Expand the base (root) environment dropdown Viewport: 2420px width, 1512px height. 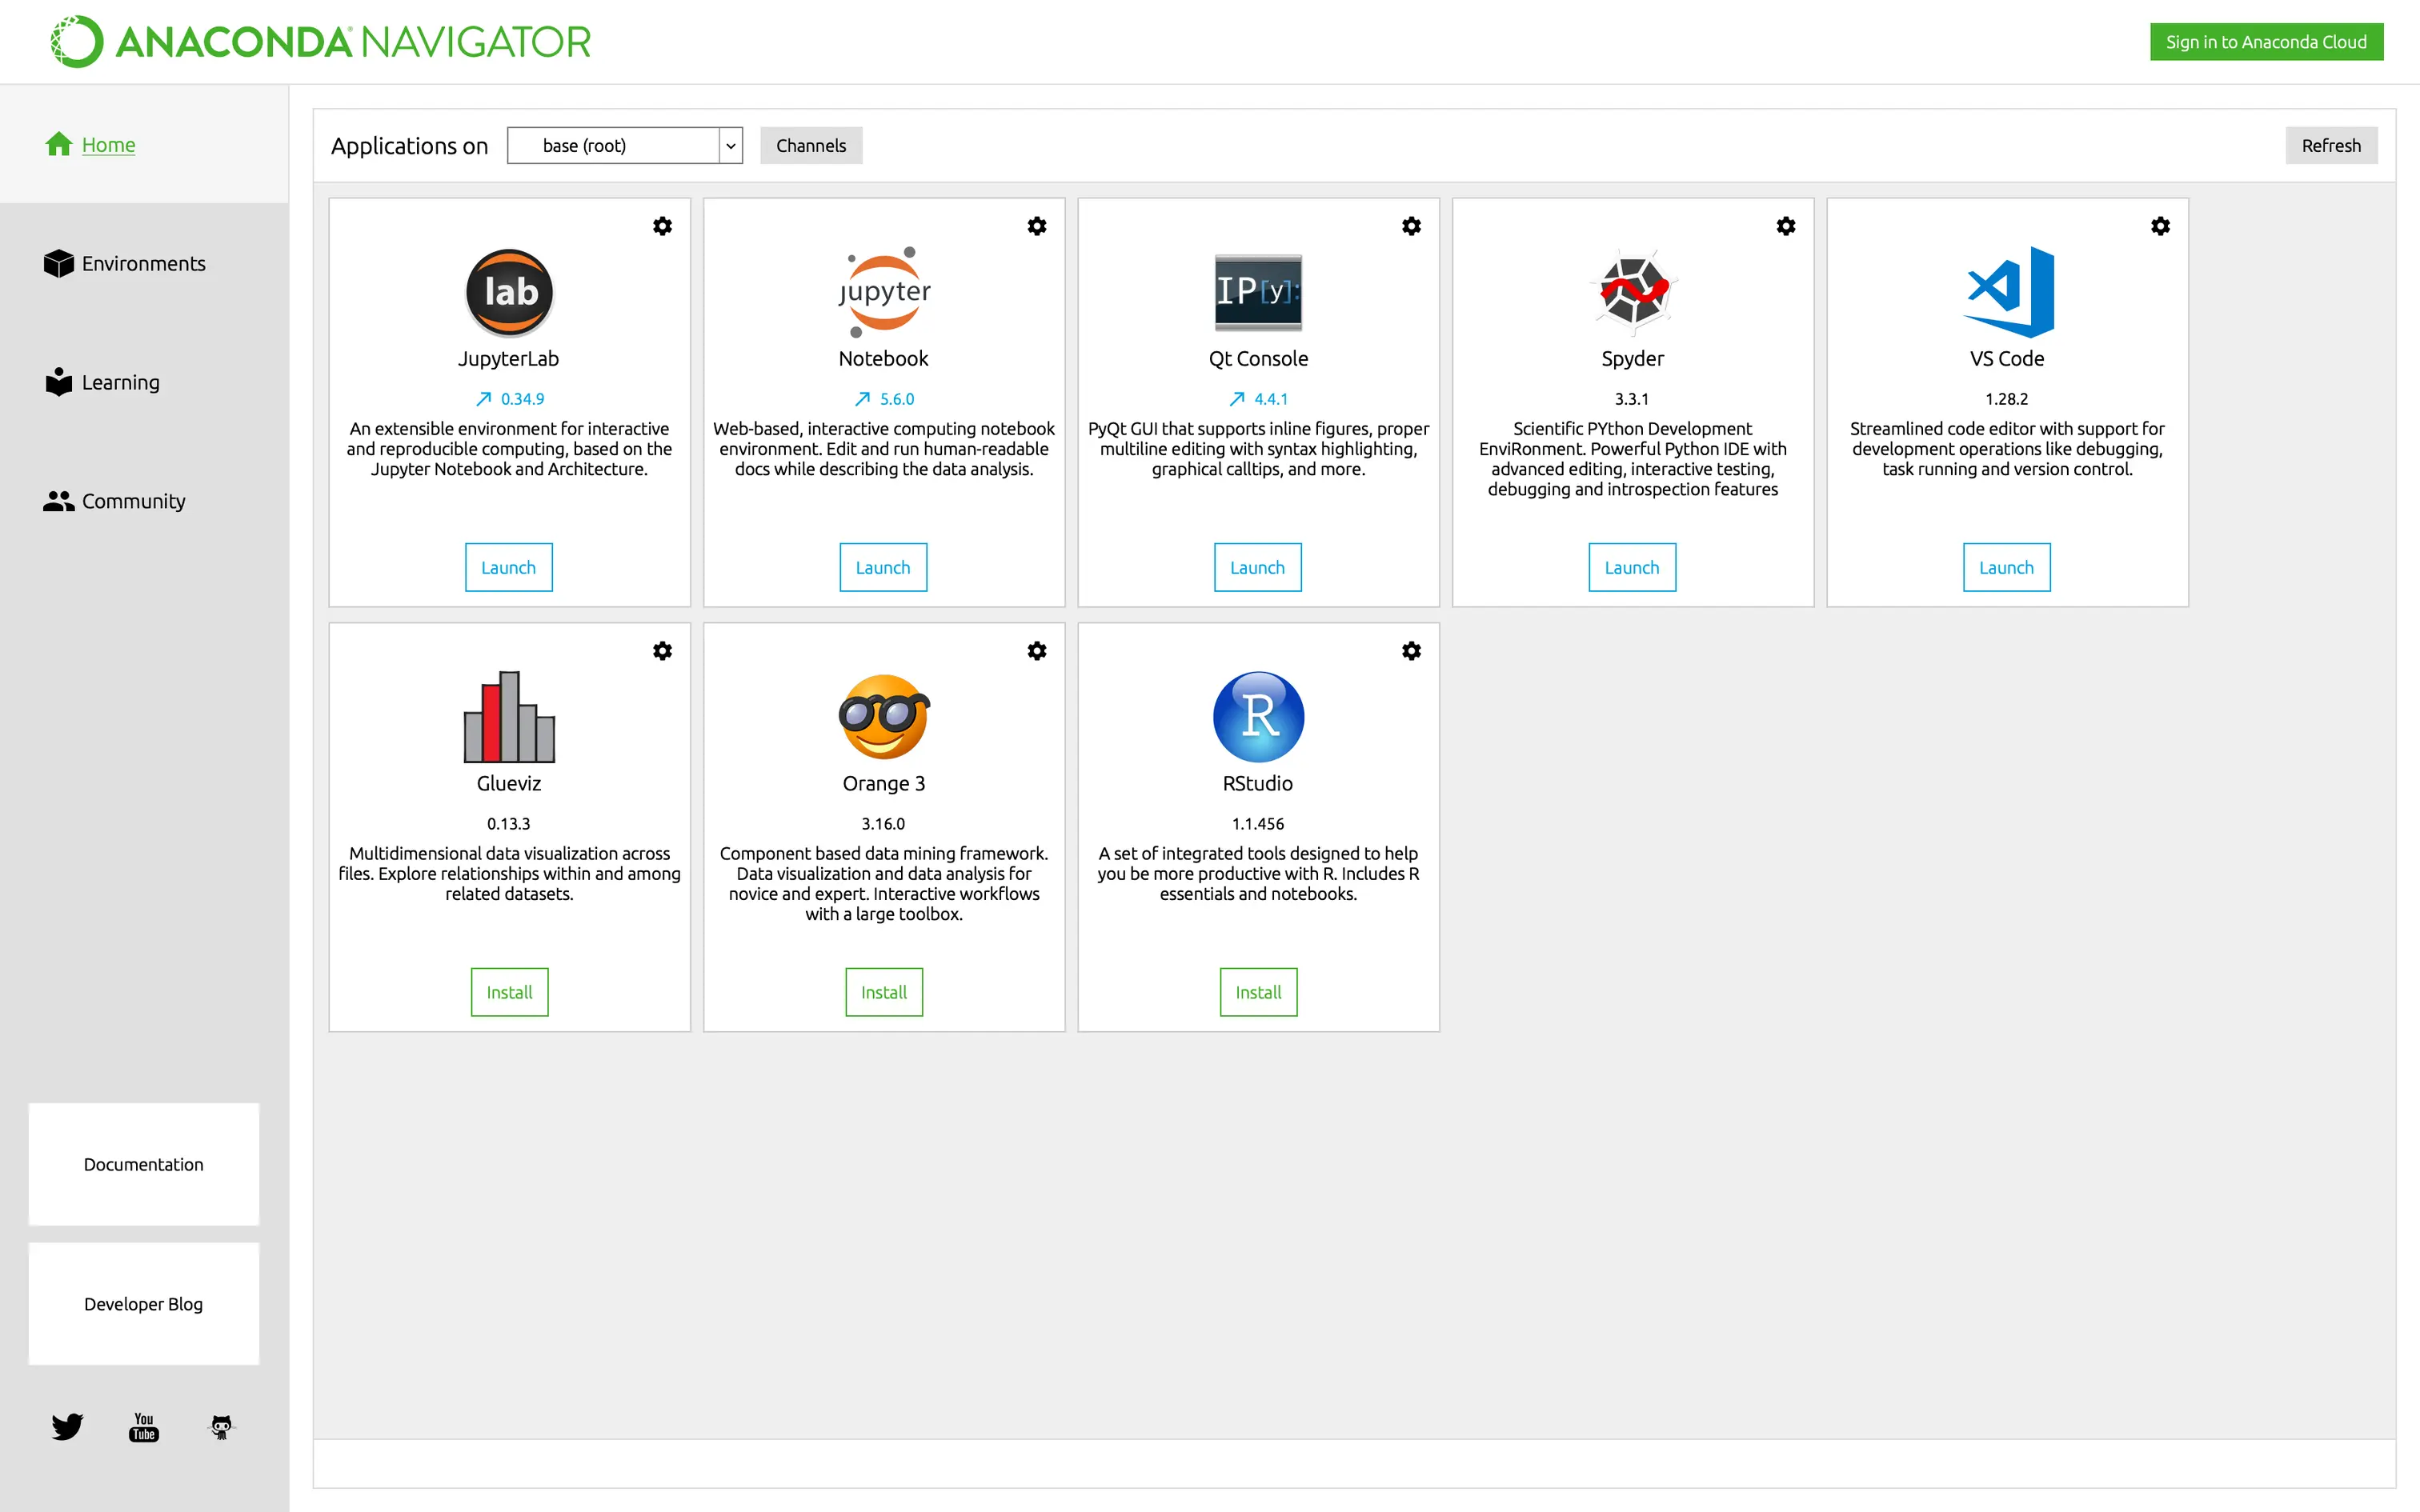pos(730,146)
